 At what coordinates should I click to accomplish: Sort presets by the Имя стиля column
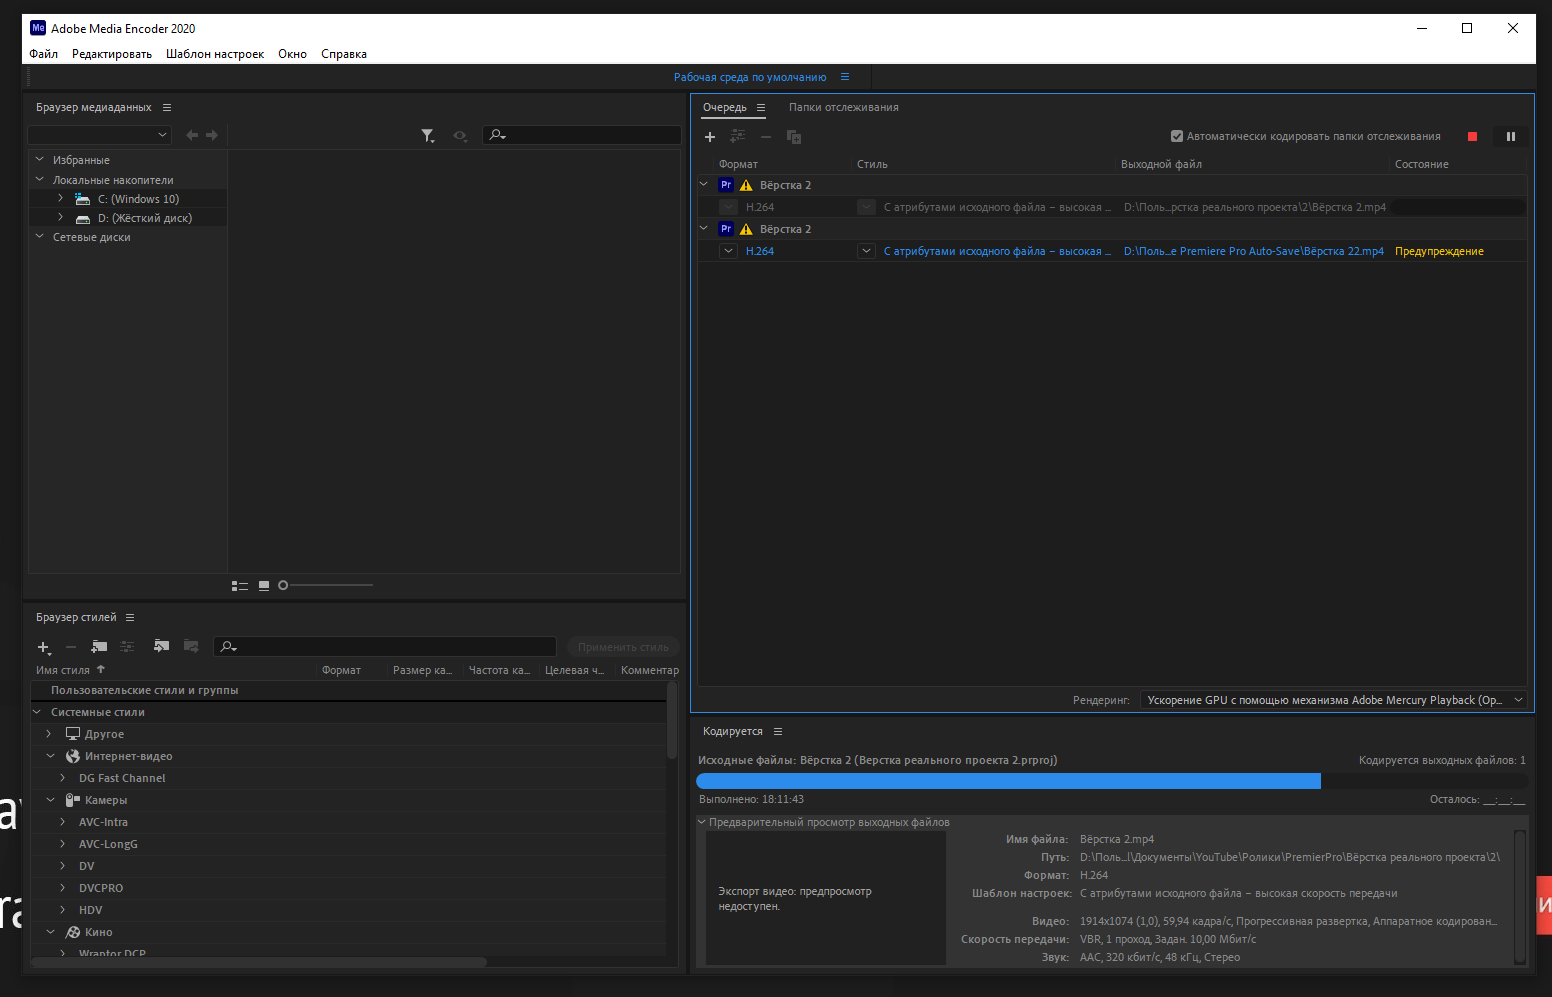pos(63,670)
